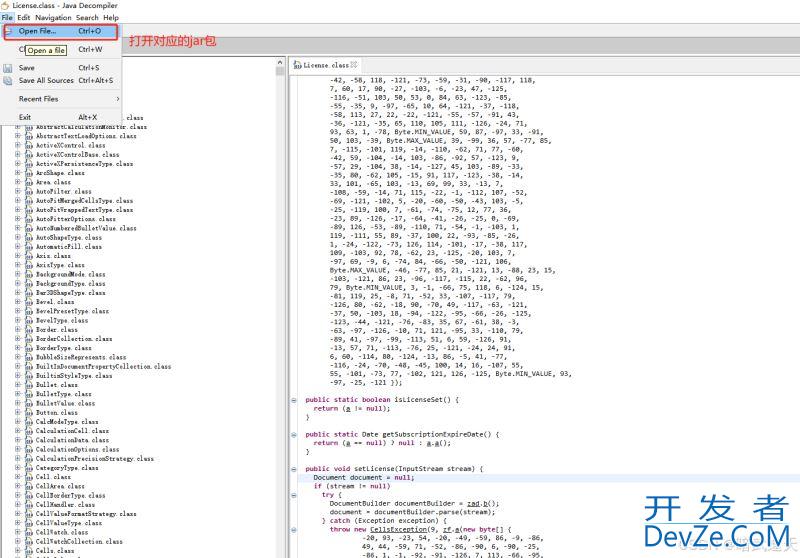Click the Save All Sources icon

point(8,81)
